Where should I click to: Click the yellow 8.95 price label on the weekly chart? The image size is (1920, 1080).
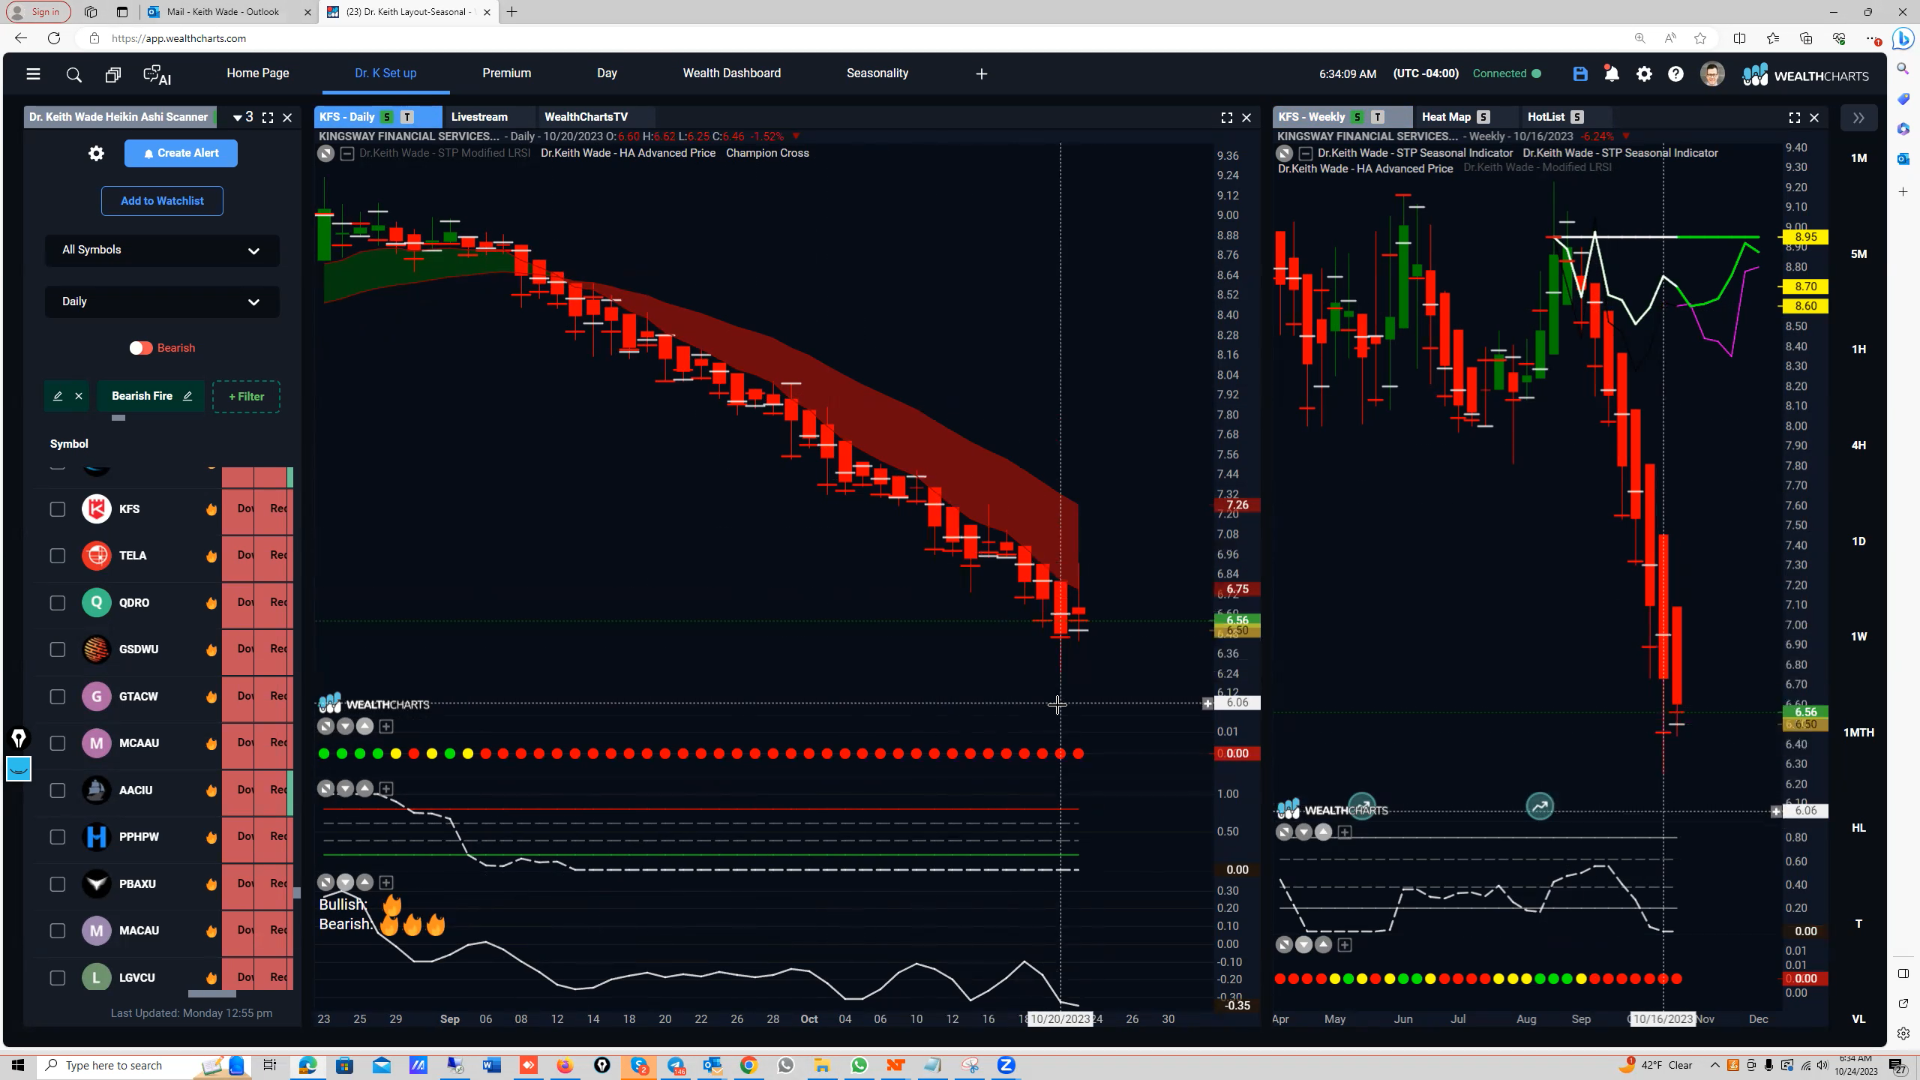pyautogui.click(x=1805, y=237)
